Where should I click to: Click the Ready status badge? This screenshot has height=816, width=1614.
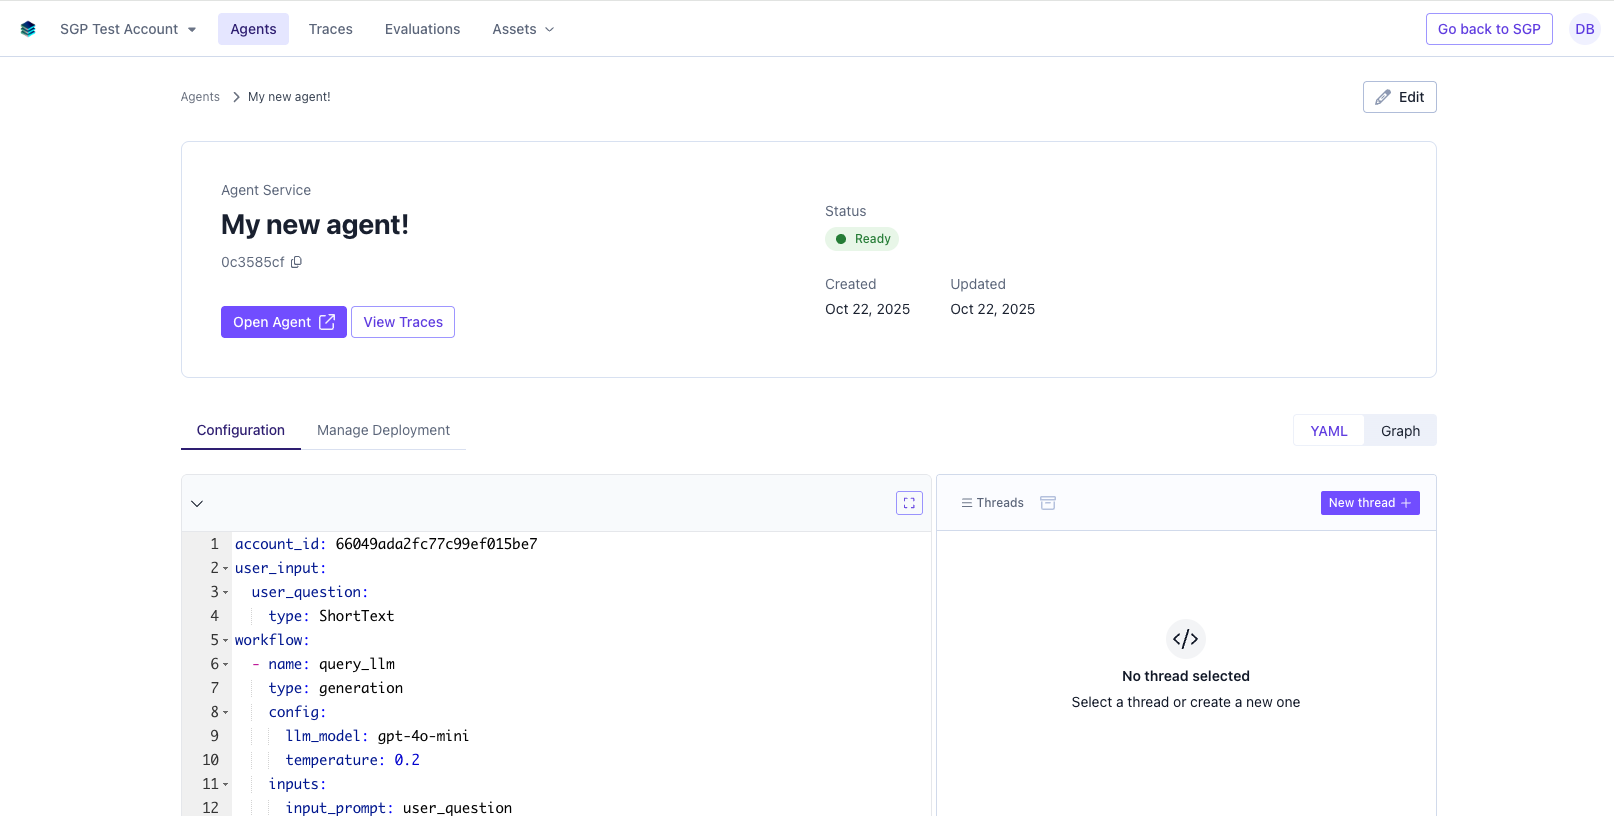862,239
